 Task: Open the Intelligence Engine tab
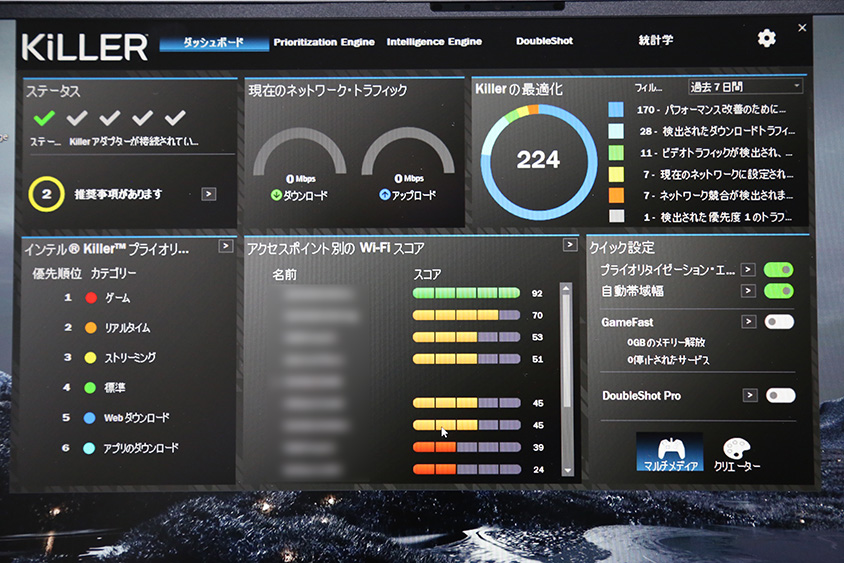[434, 41]
